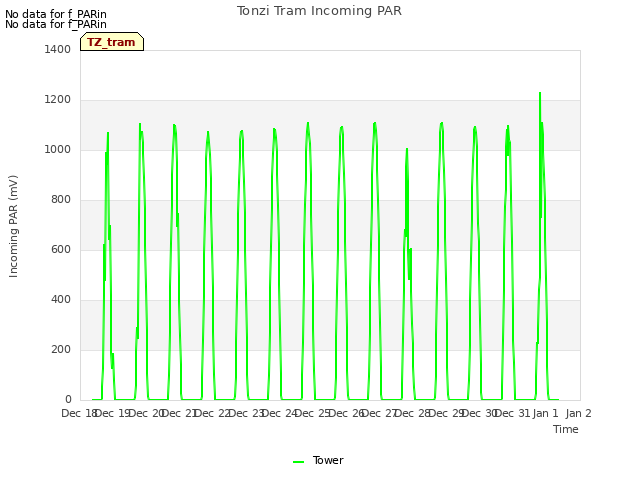Click the lower data peak on Dec 27

pyautogui.click(x=407, y=149)
